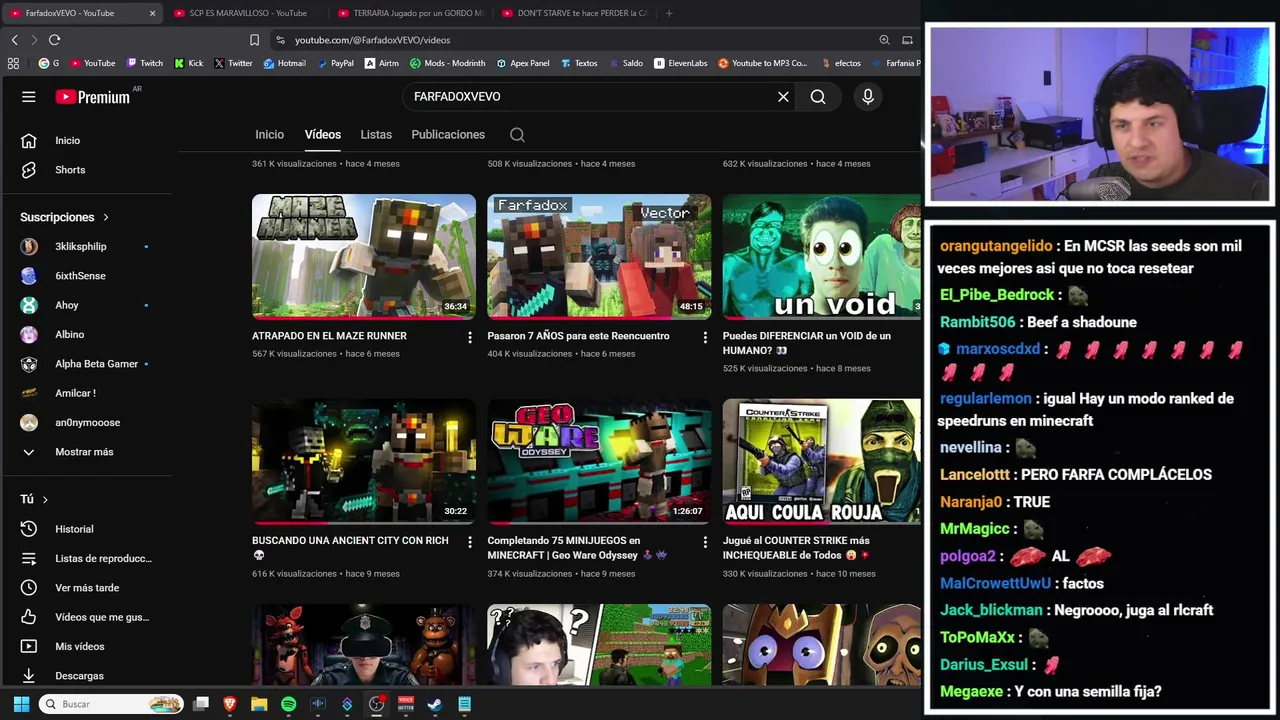1280x720 pixels.
Task: Open the ElevenLabs bookmark
Action: pos(681,63)
